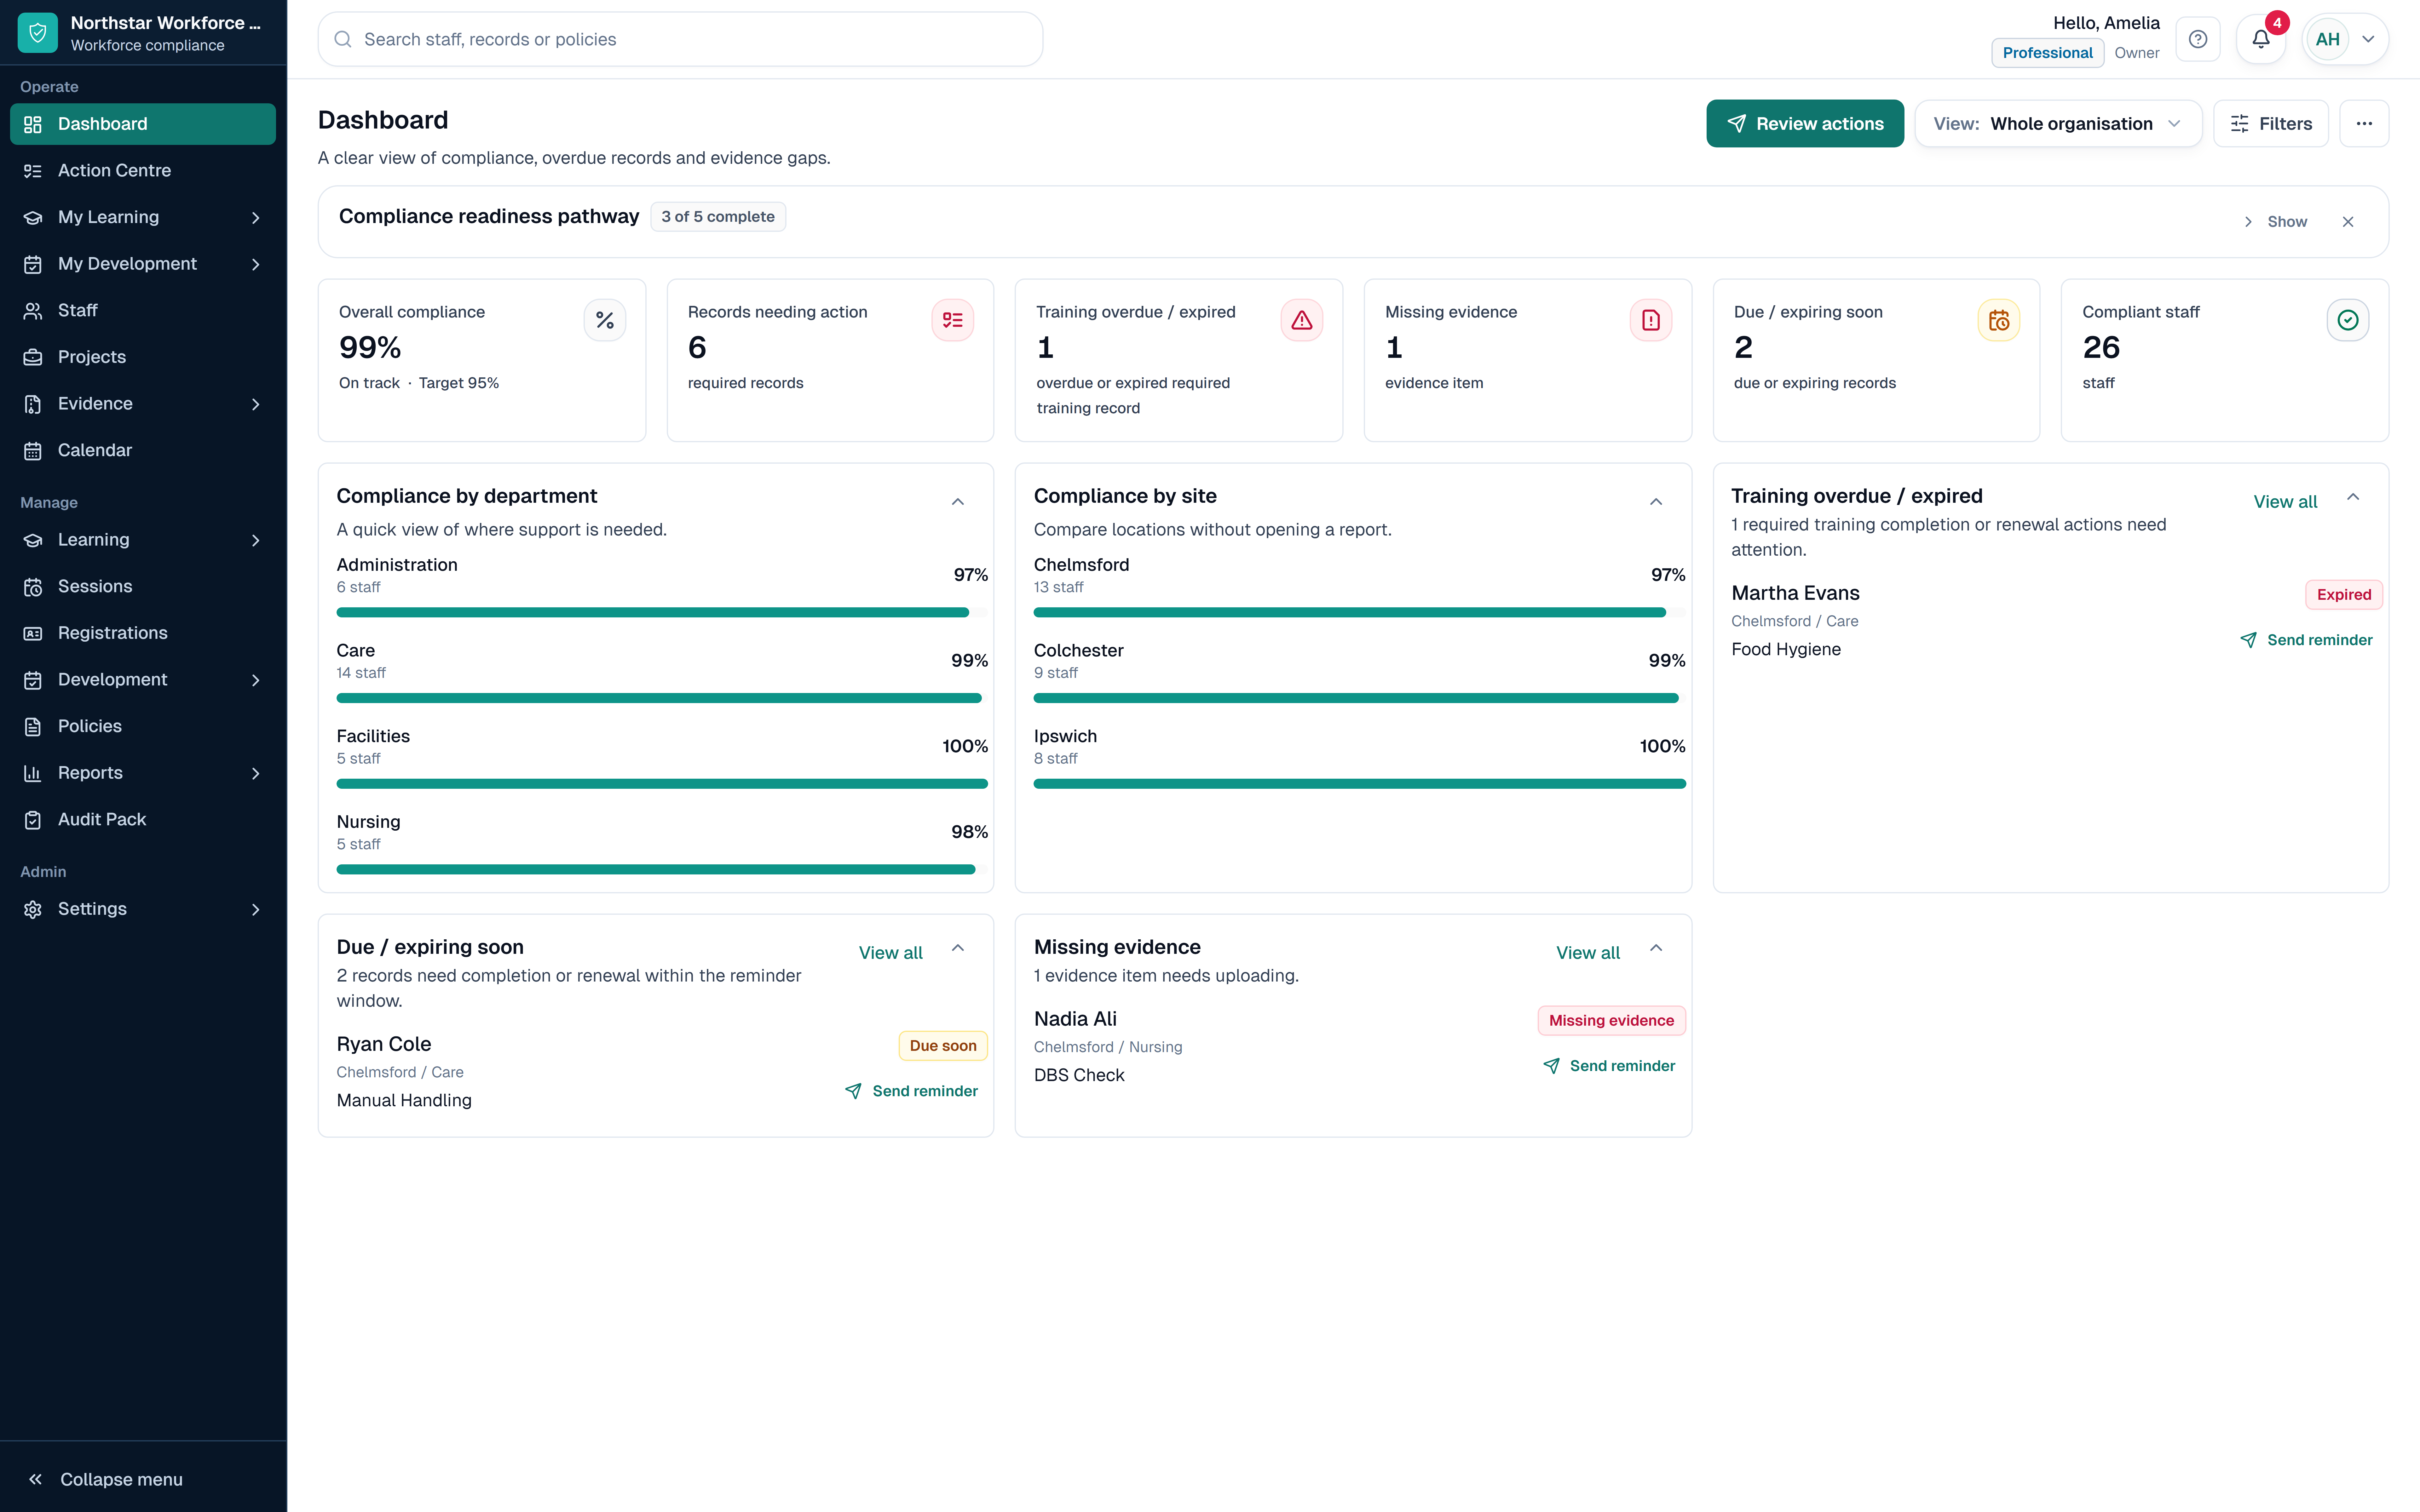This screenshot has height=1512, width=2420.
Task: Click the overall compliance percent icon
Action: tap(605, 320)
